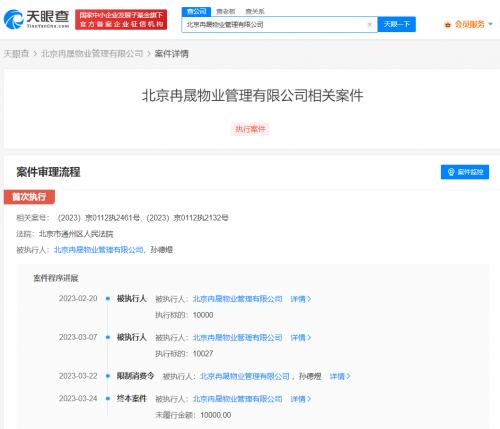Select the court name 北京市通州区人民法院
The width and height of the screenshot is (500, 429).
click(76, 234)
